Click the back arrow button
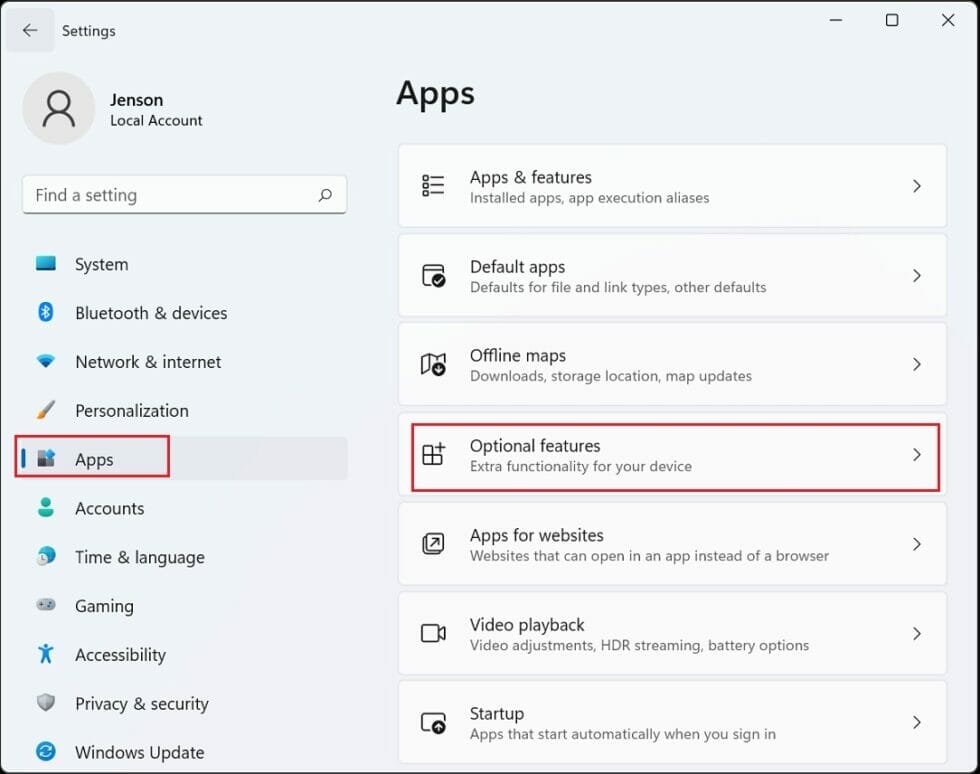Viewport: 980px width, 774px height. pos(30,30)
